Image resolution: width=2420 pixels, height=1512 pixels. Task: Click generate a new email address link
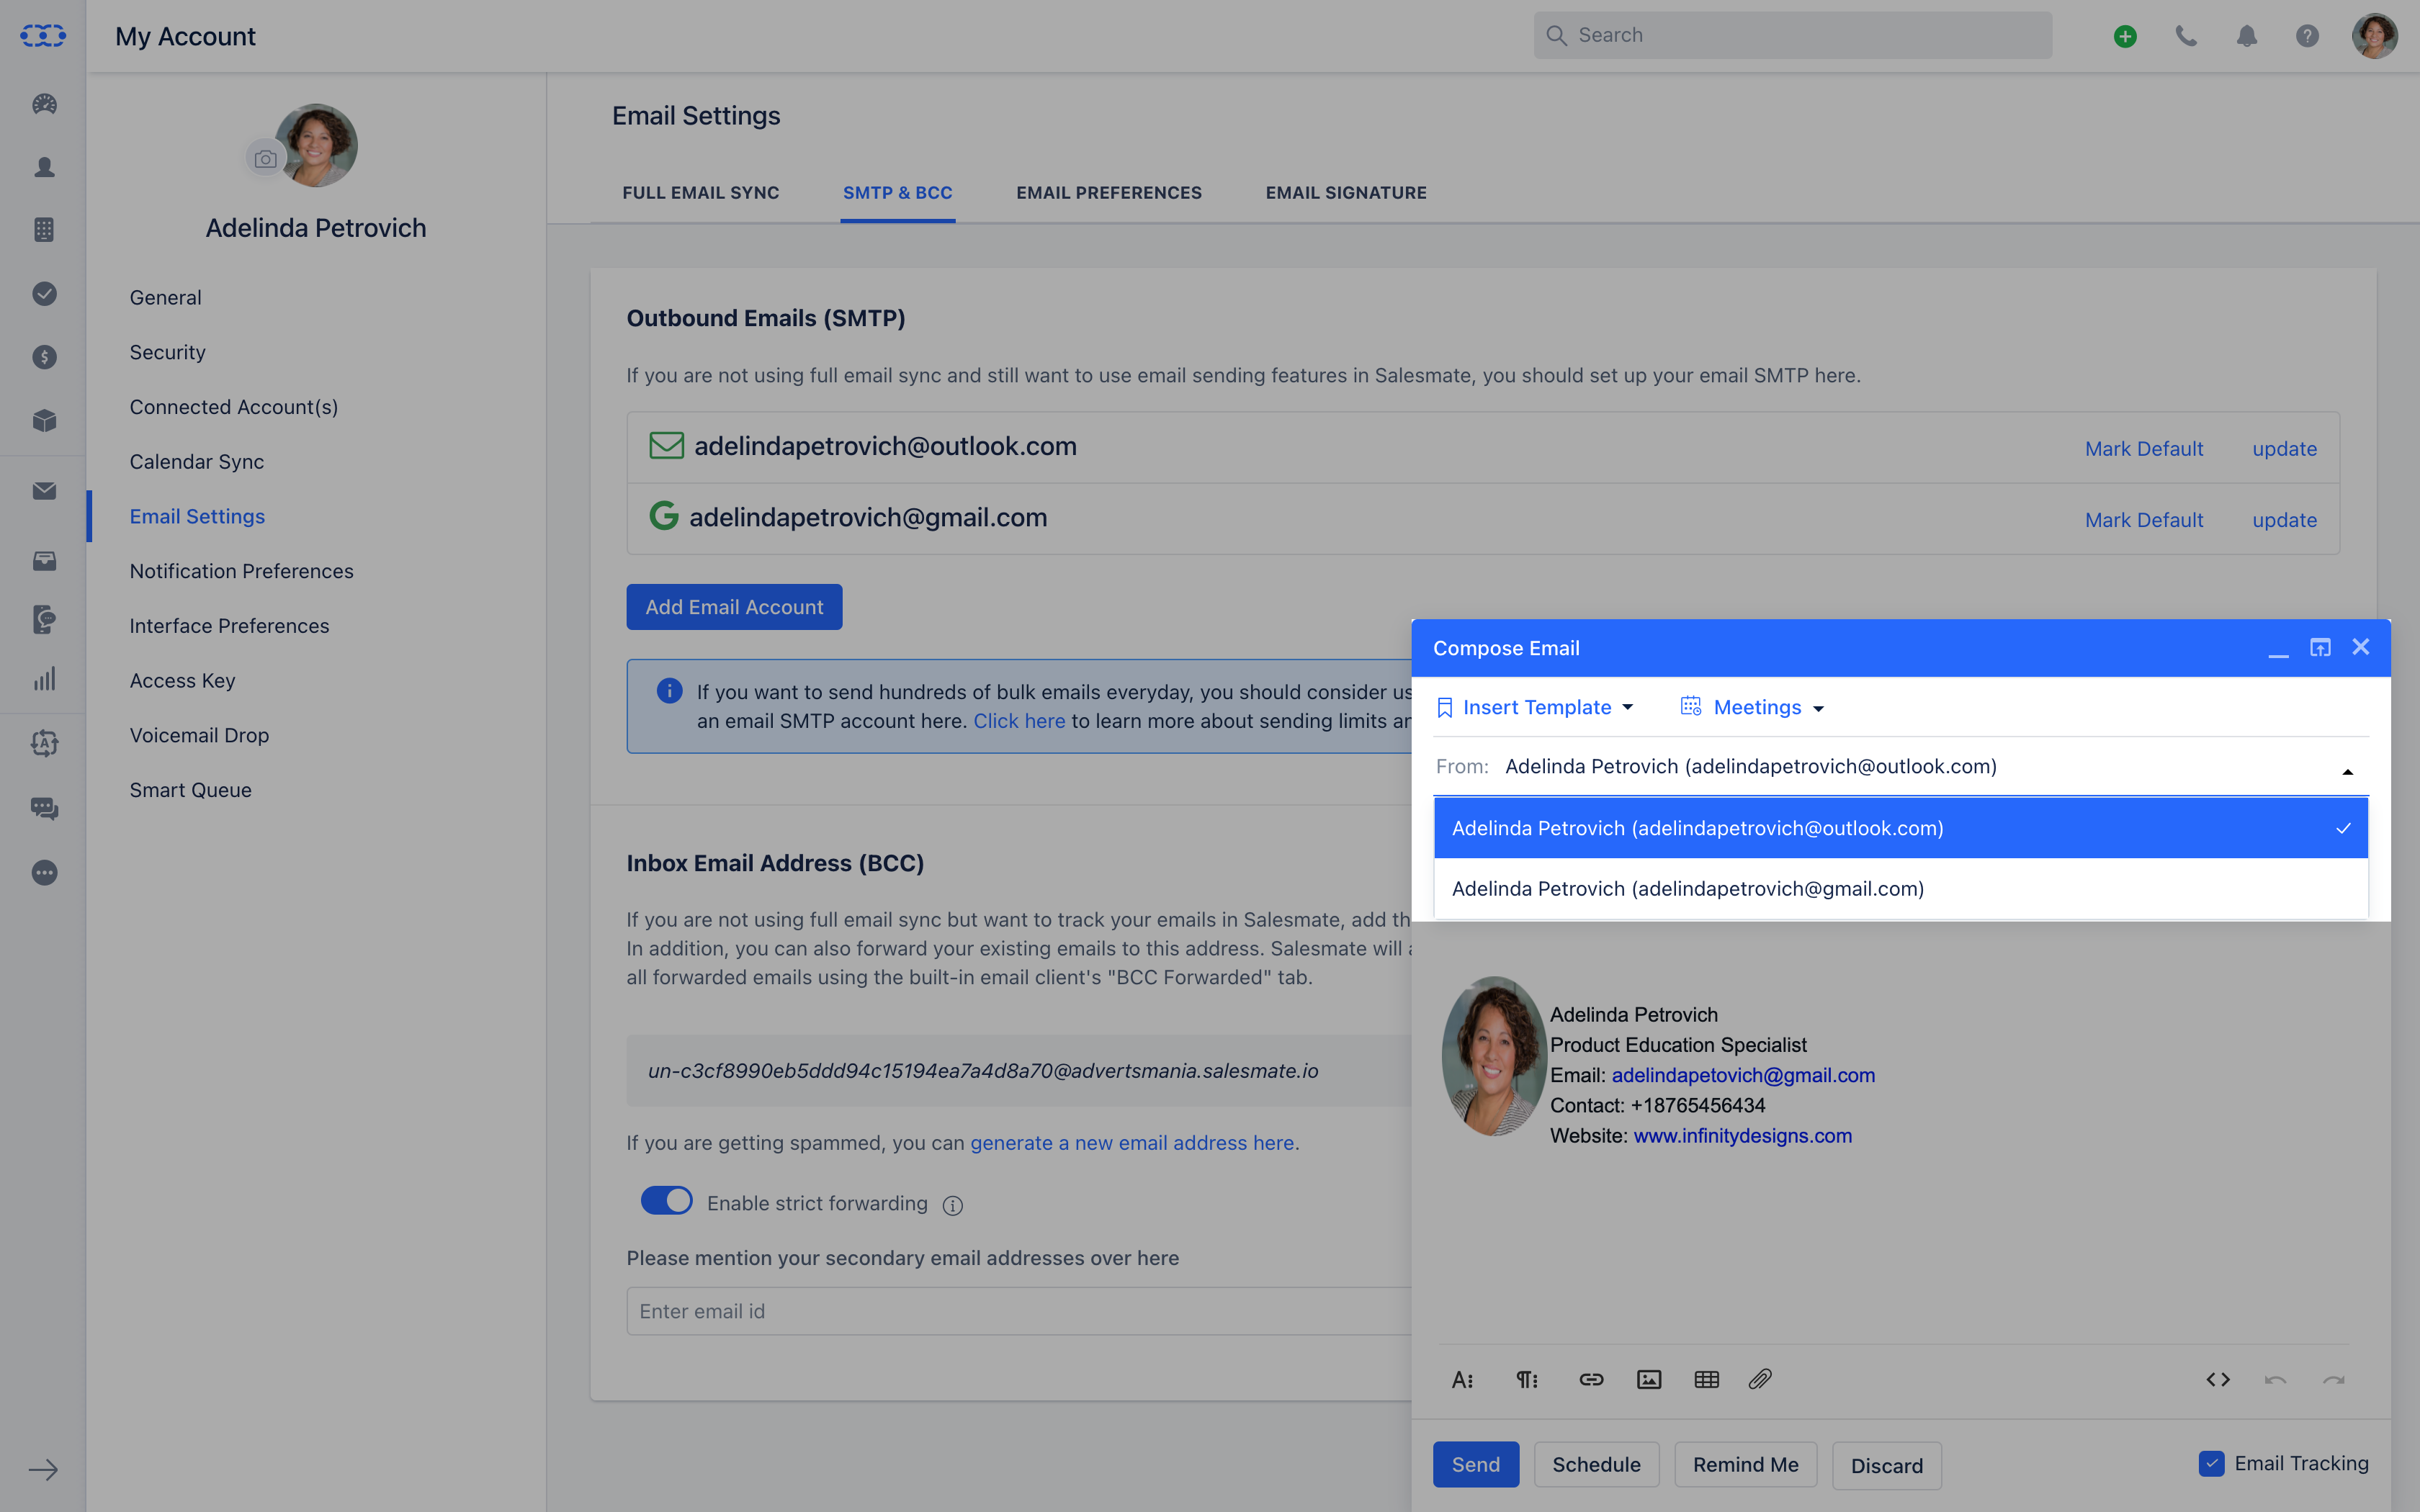tap(1132, 1143)
